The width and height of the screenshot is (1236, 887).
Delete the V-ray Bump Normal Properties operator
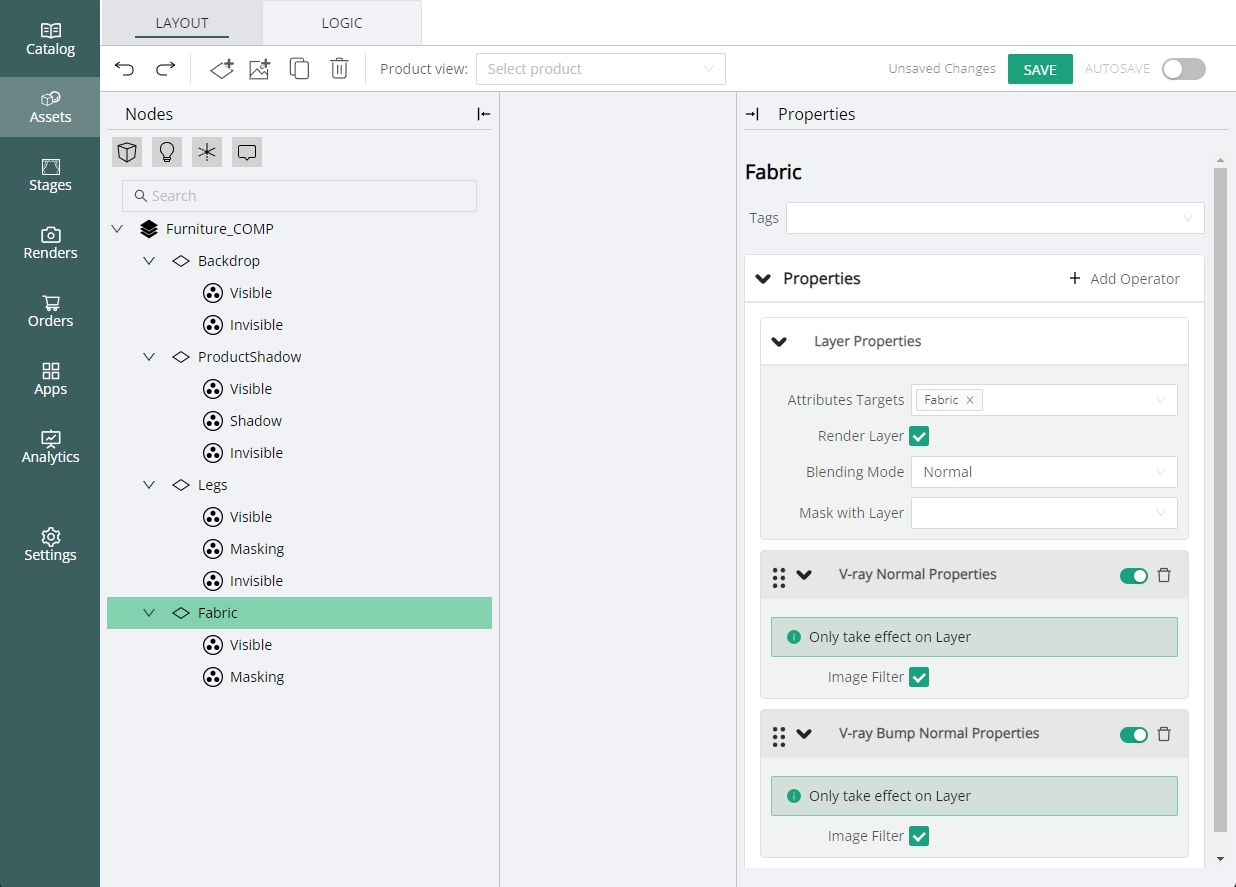tap(1164, 734)
